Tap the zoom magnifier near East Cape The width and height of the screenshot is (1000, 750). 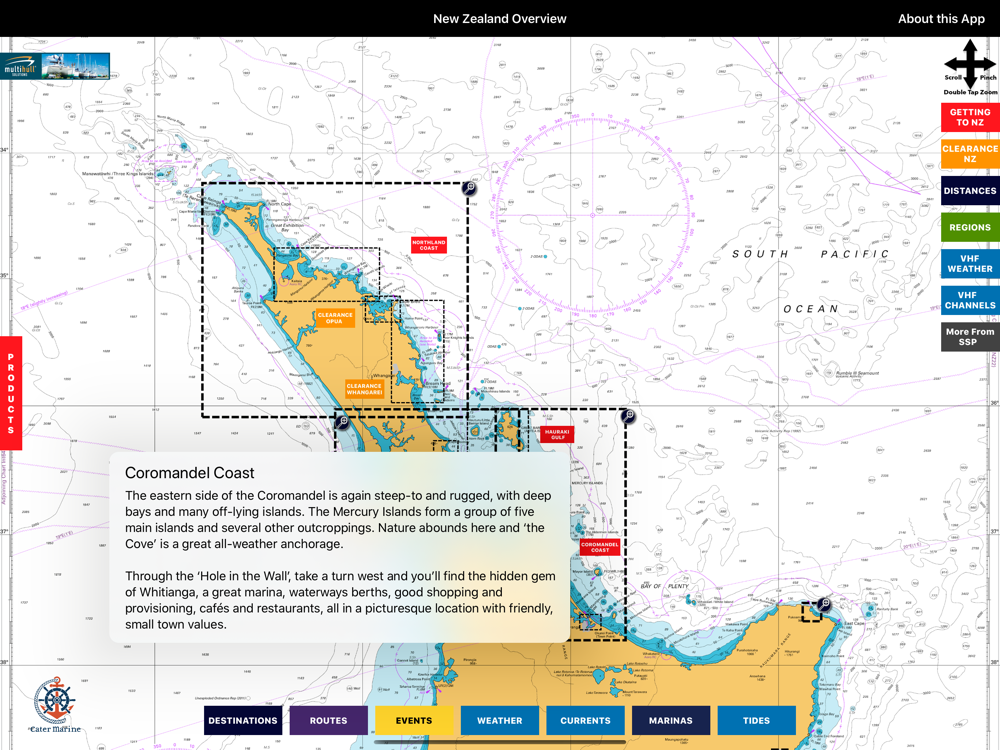(824, 604)
